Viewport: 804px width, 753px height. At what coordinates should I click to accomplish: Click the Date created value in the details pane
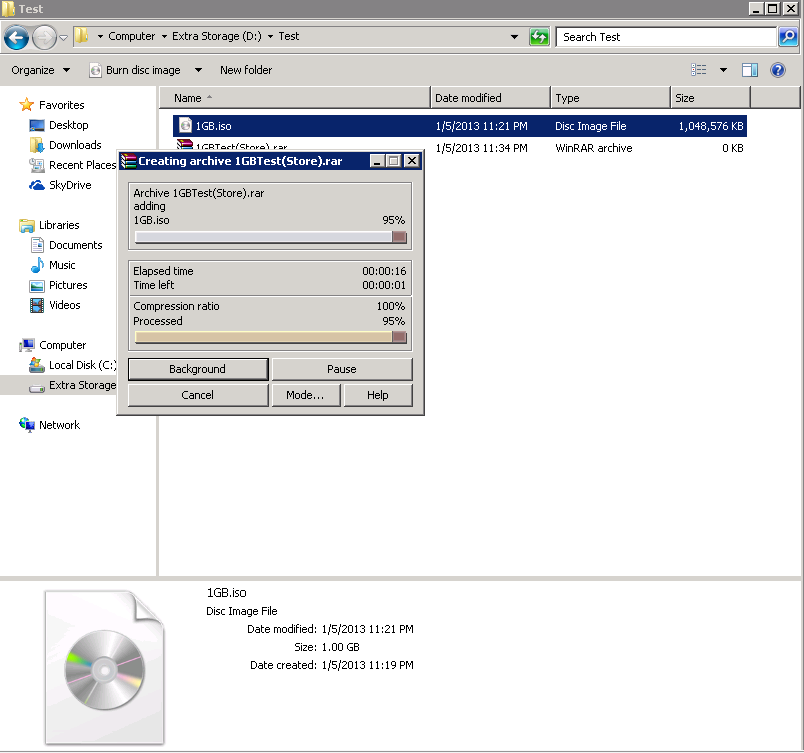pos(367,665)
